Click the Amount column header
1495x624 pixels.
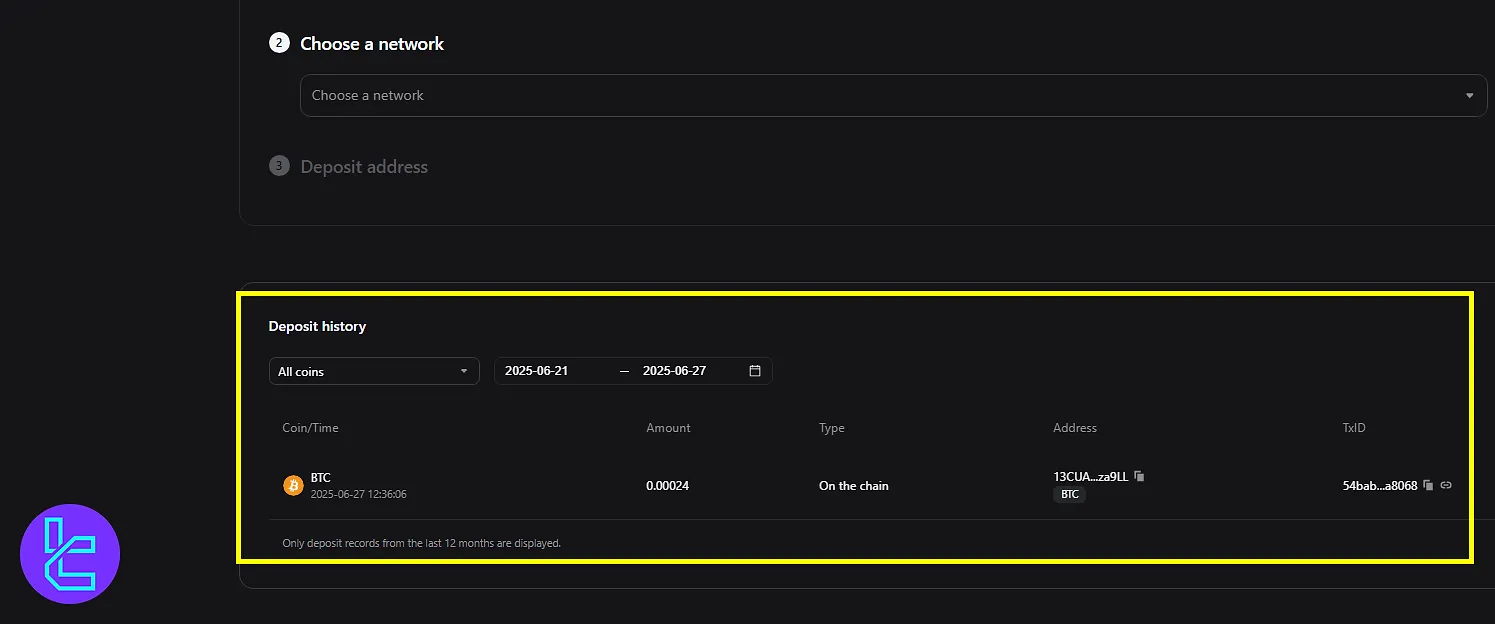click(668, 428)
